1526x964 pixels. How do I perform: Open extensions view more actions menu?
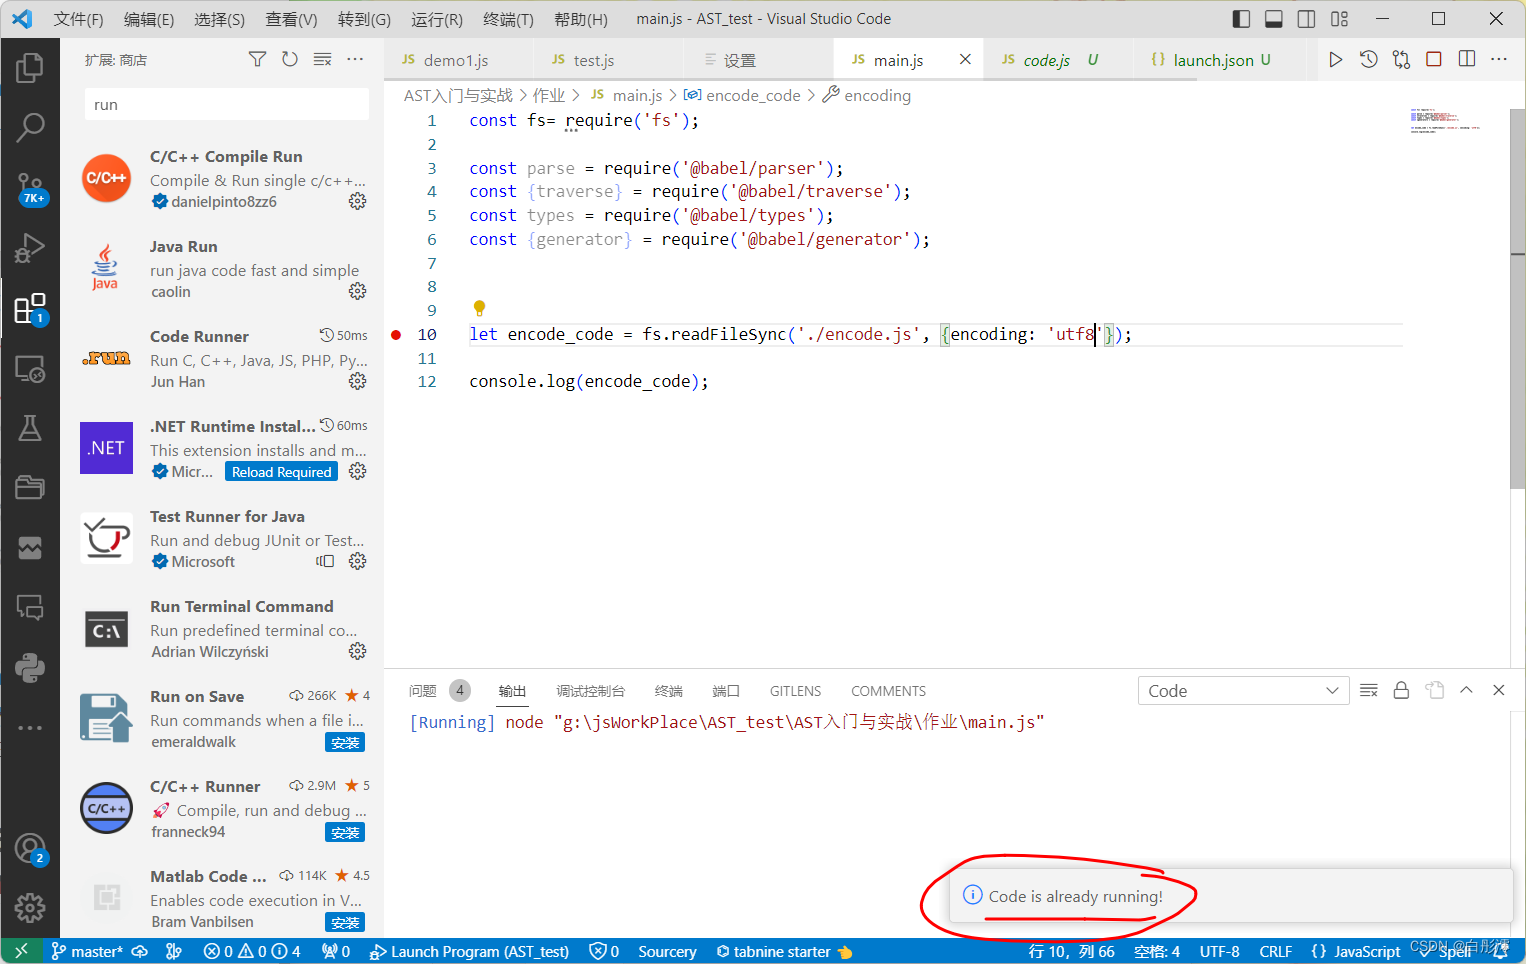point(355,60)
